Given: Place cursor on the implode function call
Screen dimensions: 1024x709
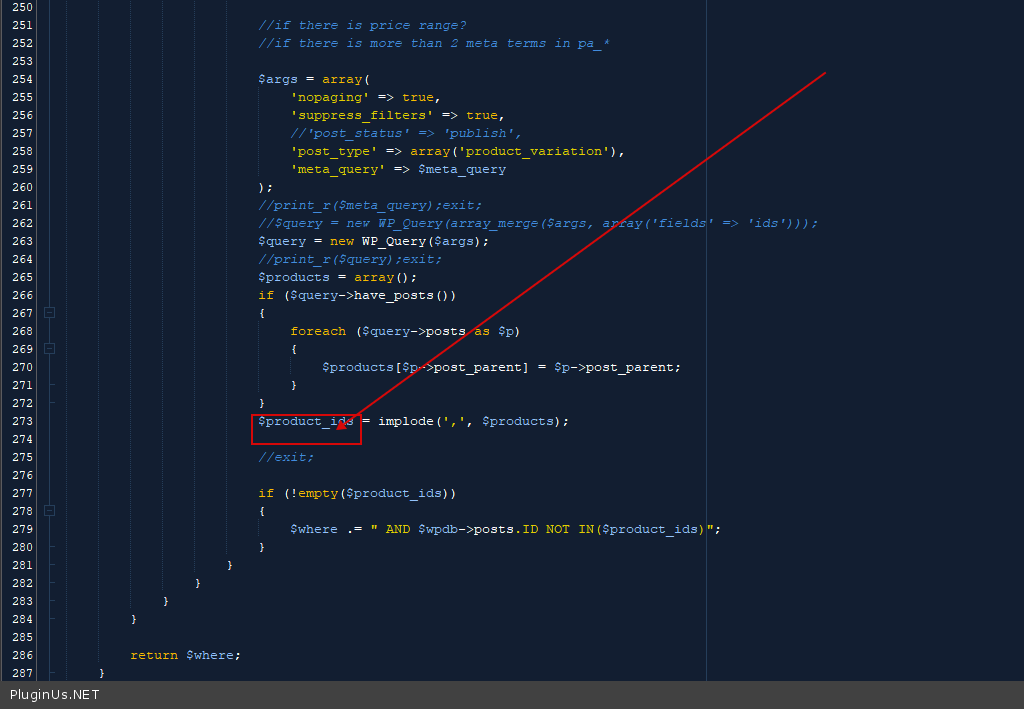Looking at the screenshot, I should 405,421.
